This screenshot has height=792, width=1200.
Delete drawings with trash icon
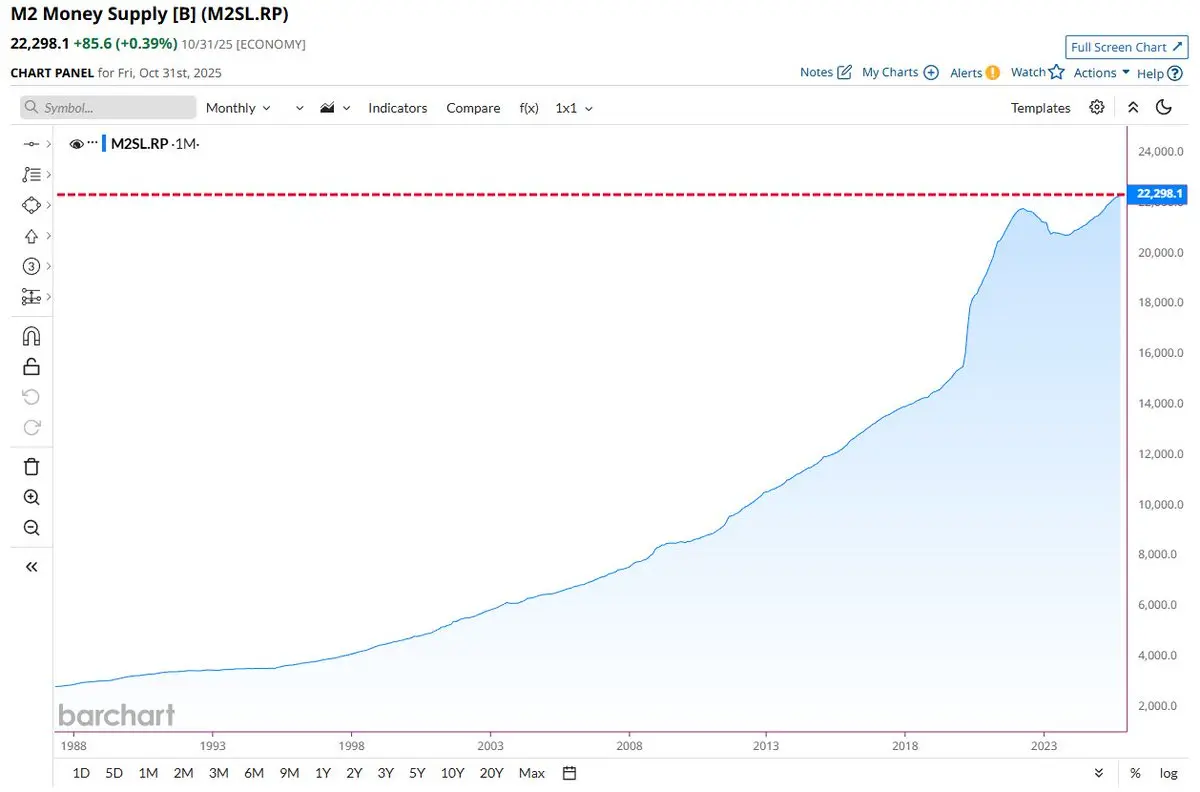tap(31, 466)
